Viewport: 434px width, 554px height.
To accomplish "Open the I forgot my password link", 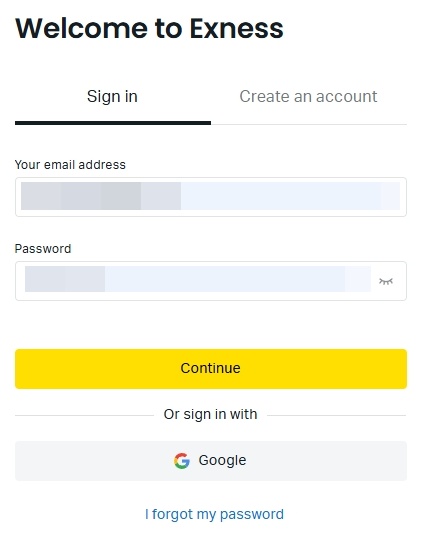I will point(214,514).
